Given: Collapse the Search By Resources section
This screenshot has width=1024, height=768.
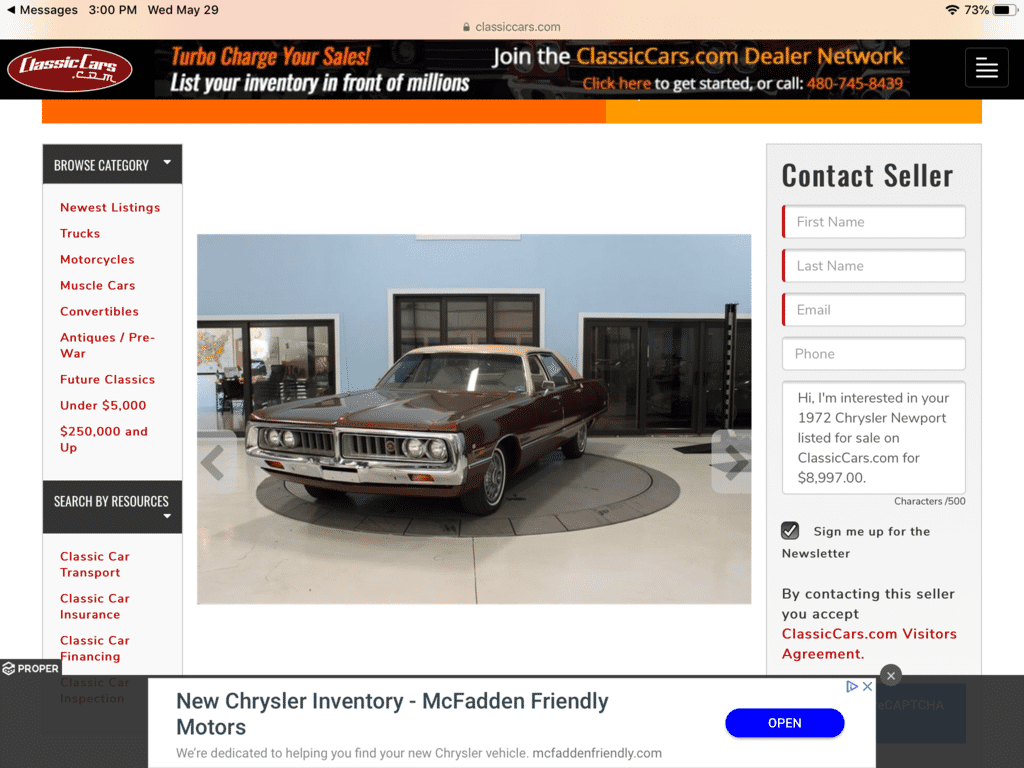Looking at the screenshot, I should 167,516.
